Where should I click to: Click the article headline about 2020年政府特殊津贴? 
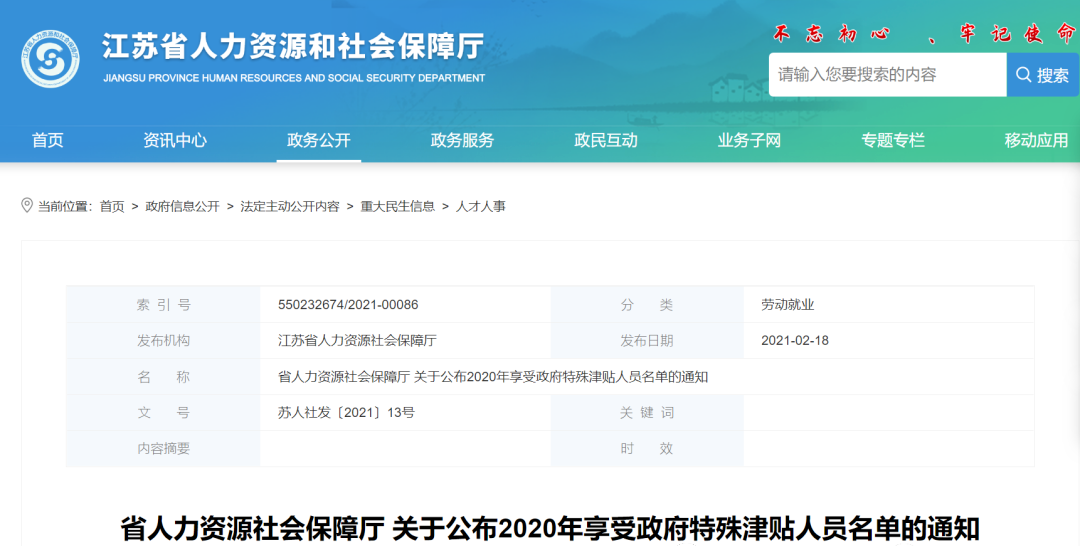pyautogui.click(x=549, y=528)
